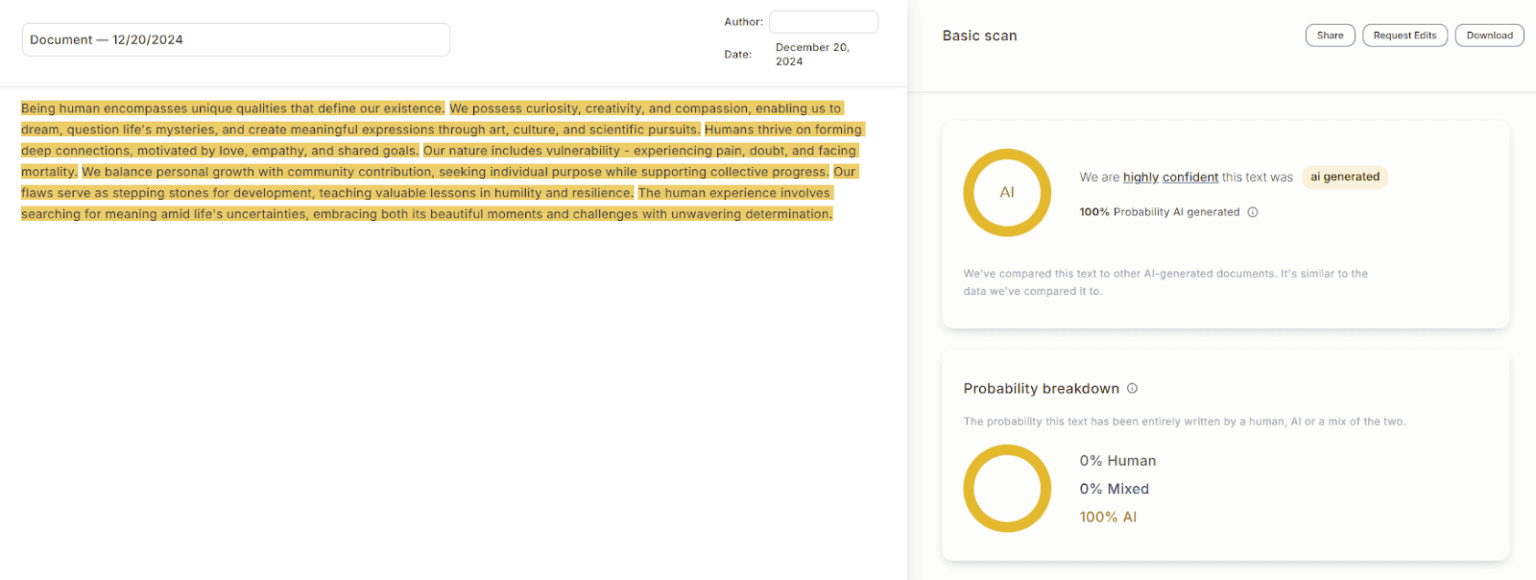This screenshot has width=1536, height=580.
Task: Click the Probability breakdown donut chart
Action: click(x=1006, y=488)
